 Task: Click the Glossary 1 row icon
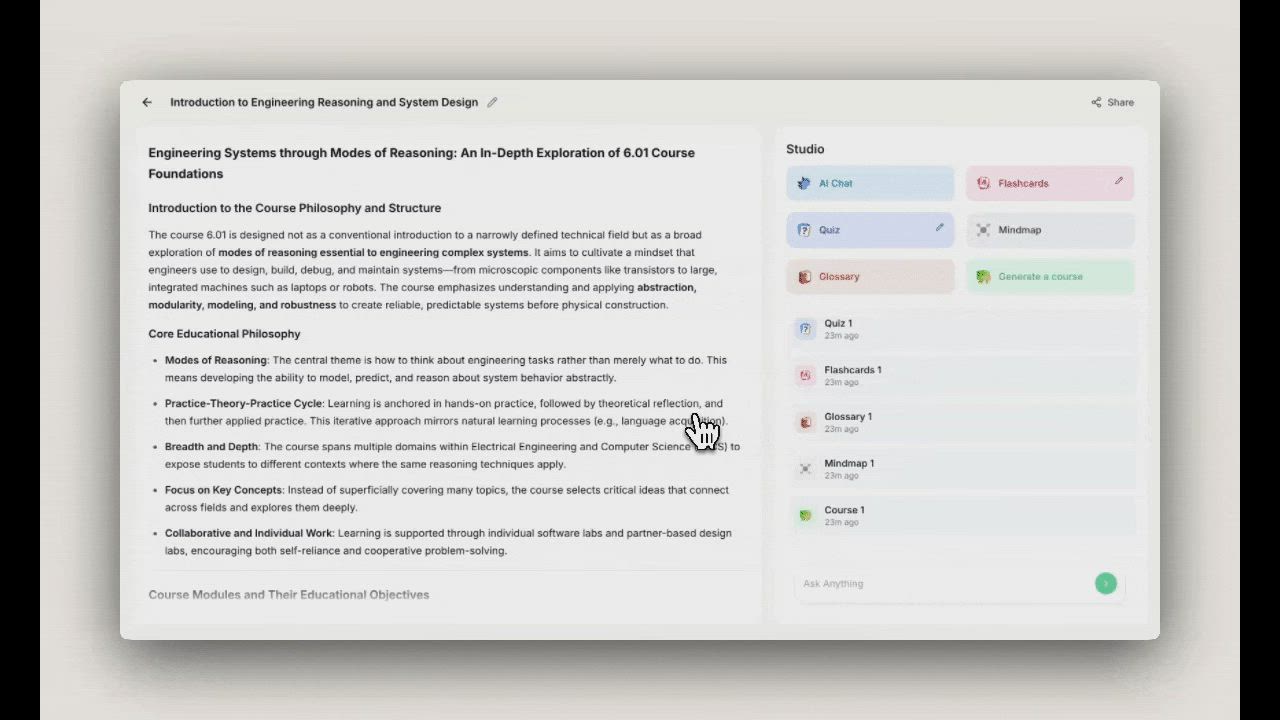[806, 422]
